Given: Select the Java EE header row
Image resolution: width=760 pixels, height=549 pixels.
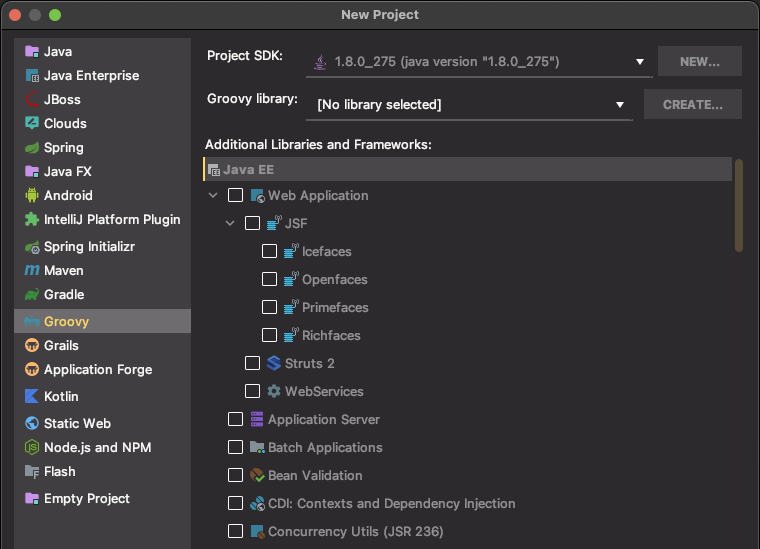Looking at the screenshot, I should point(467,169).
